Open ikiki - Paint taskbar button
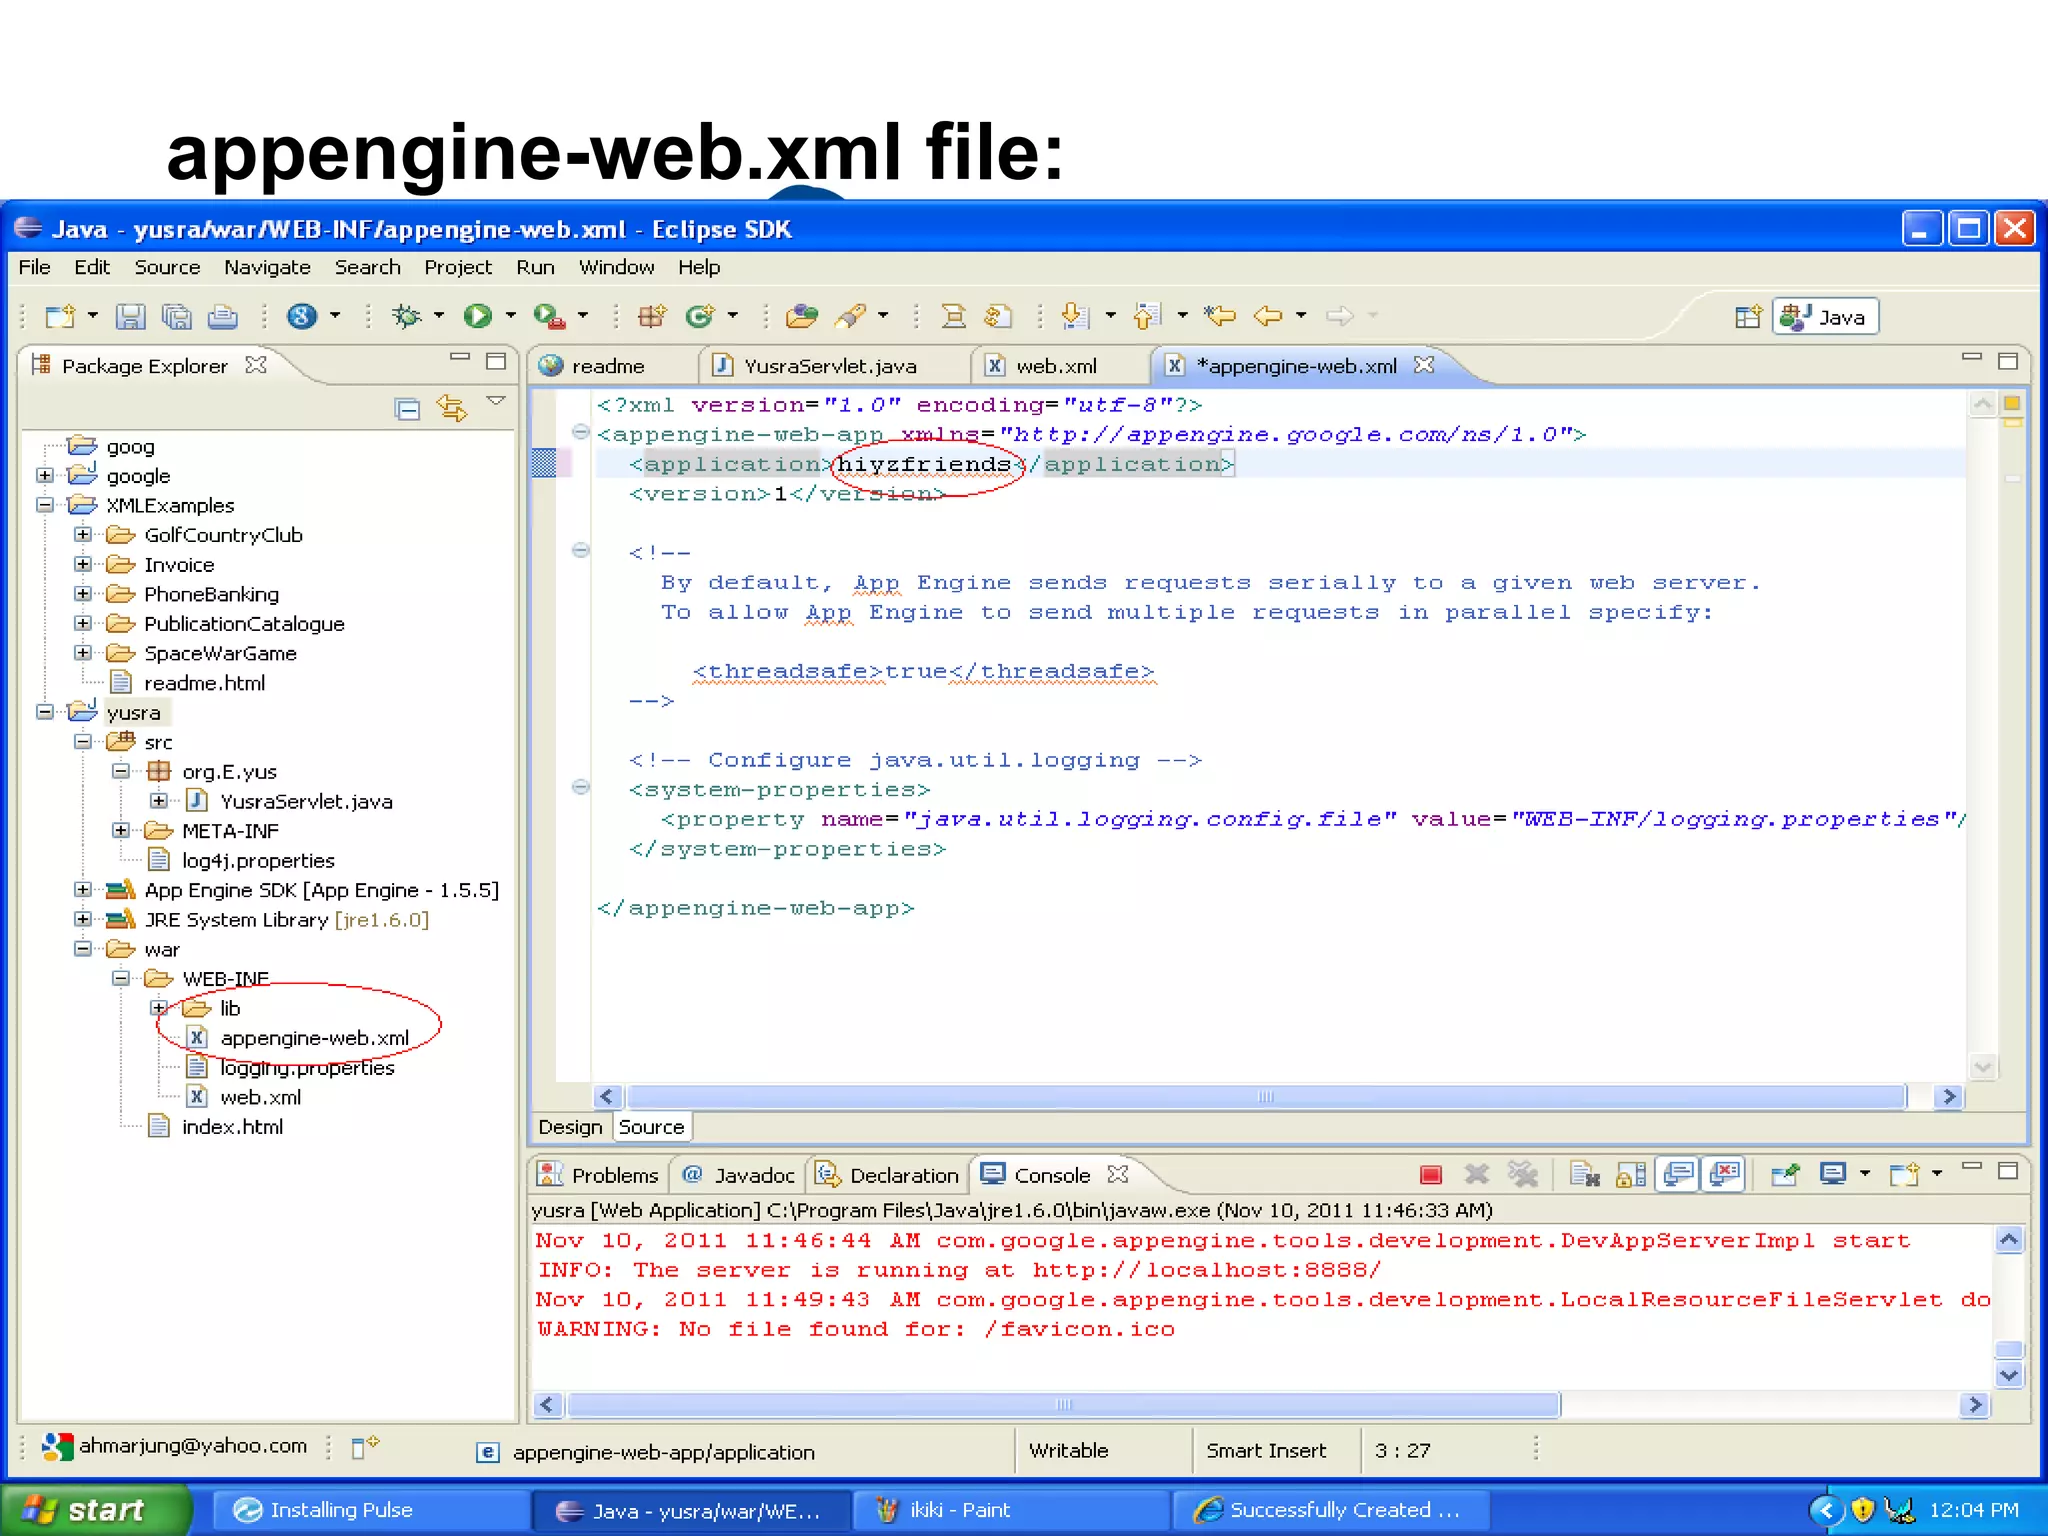2048x1536 pixels. click(1010, 1510)
